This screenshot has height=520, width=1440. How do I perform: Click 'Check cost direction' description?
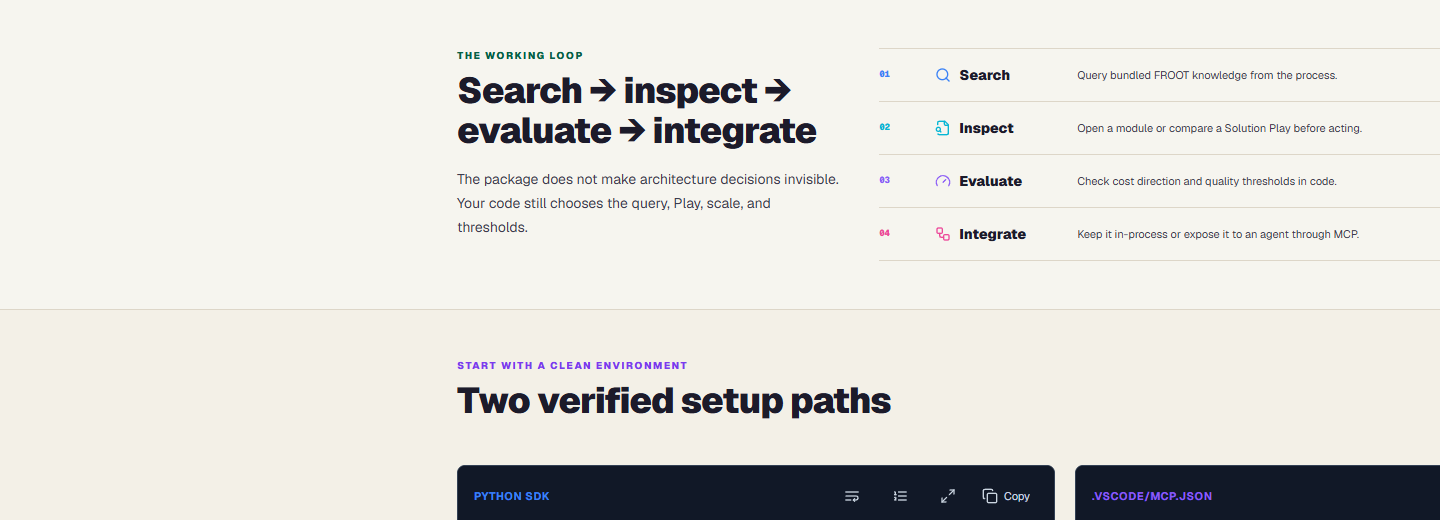point(1207,181)
